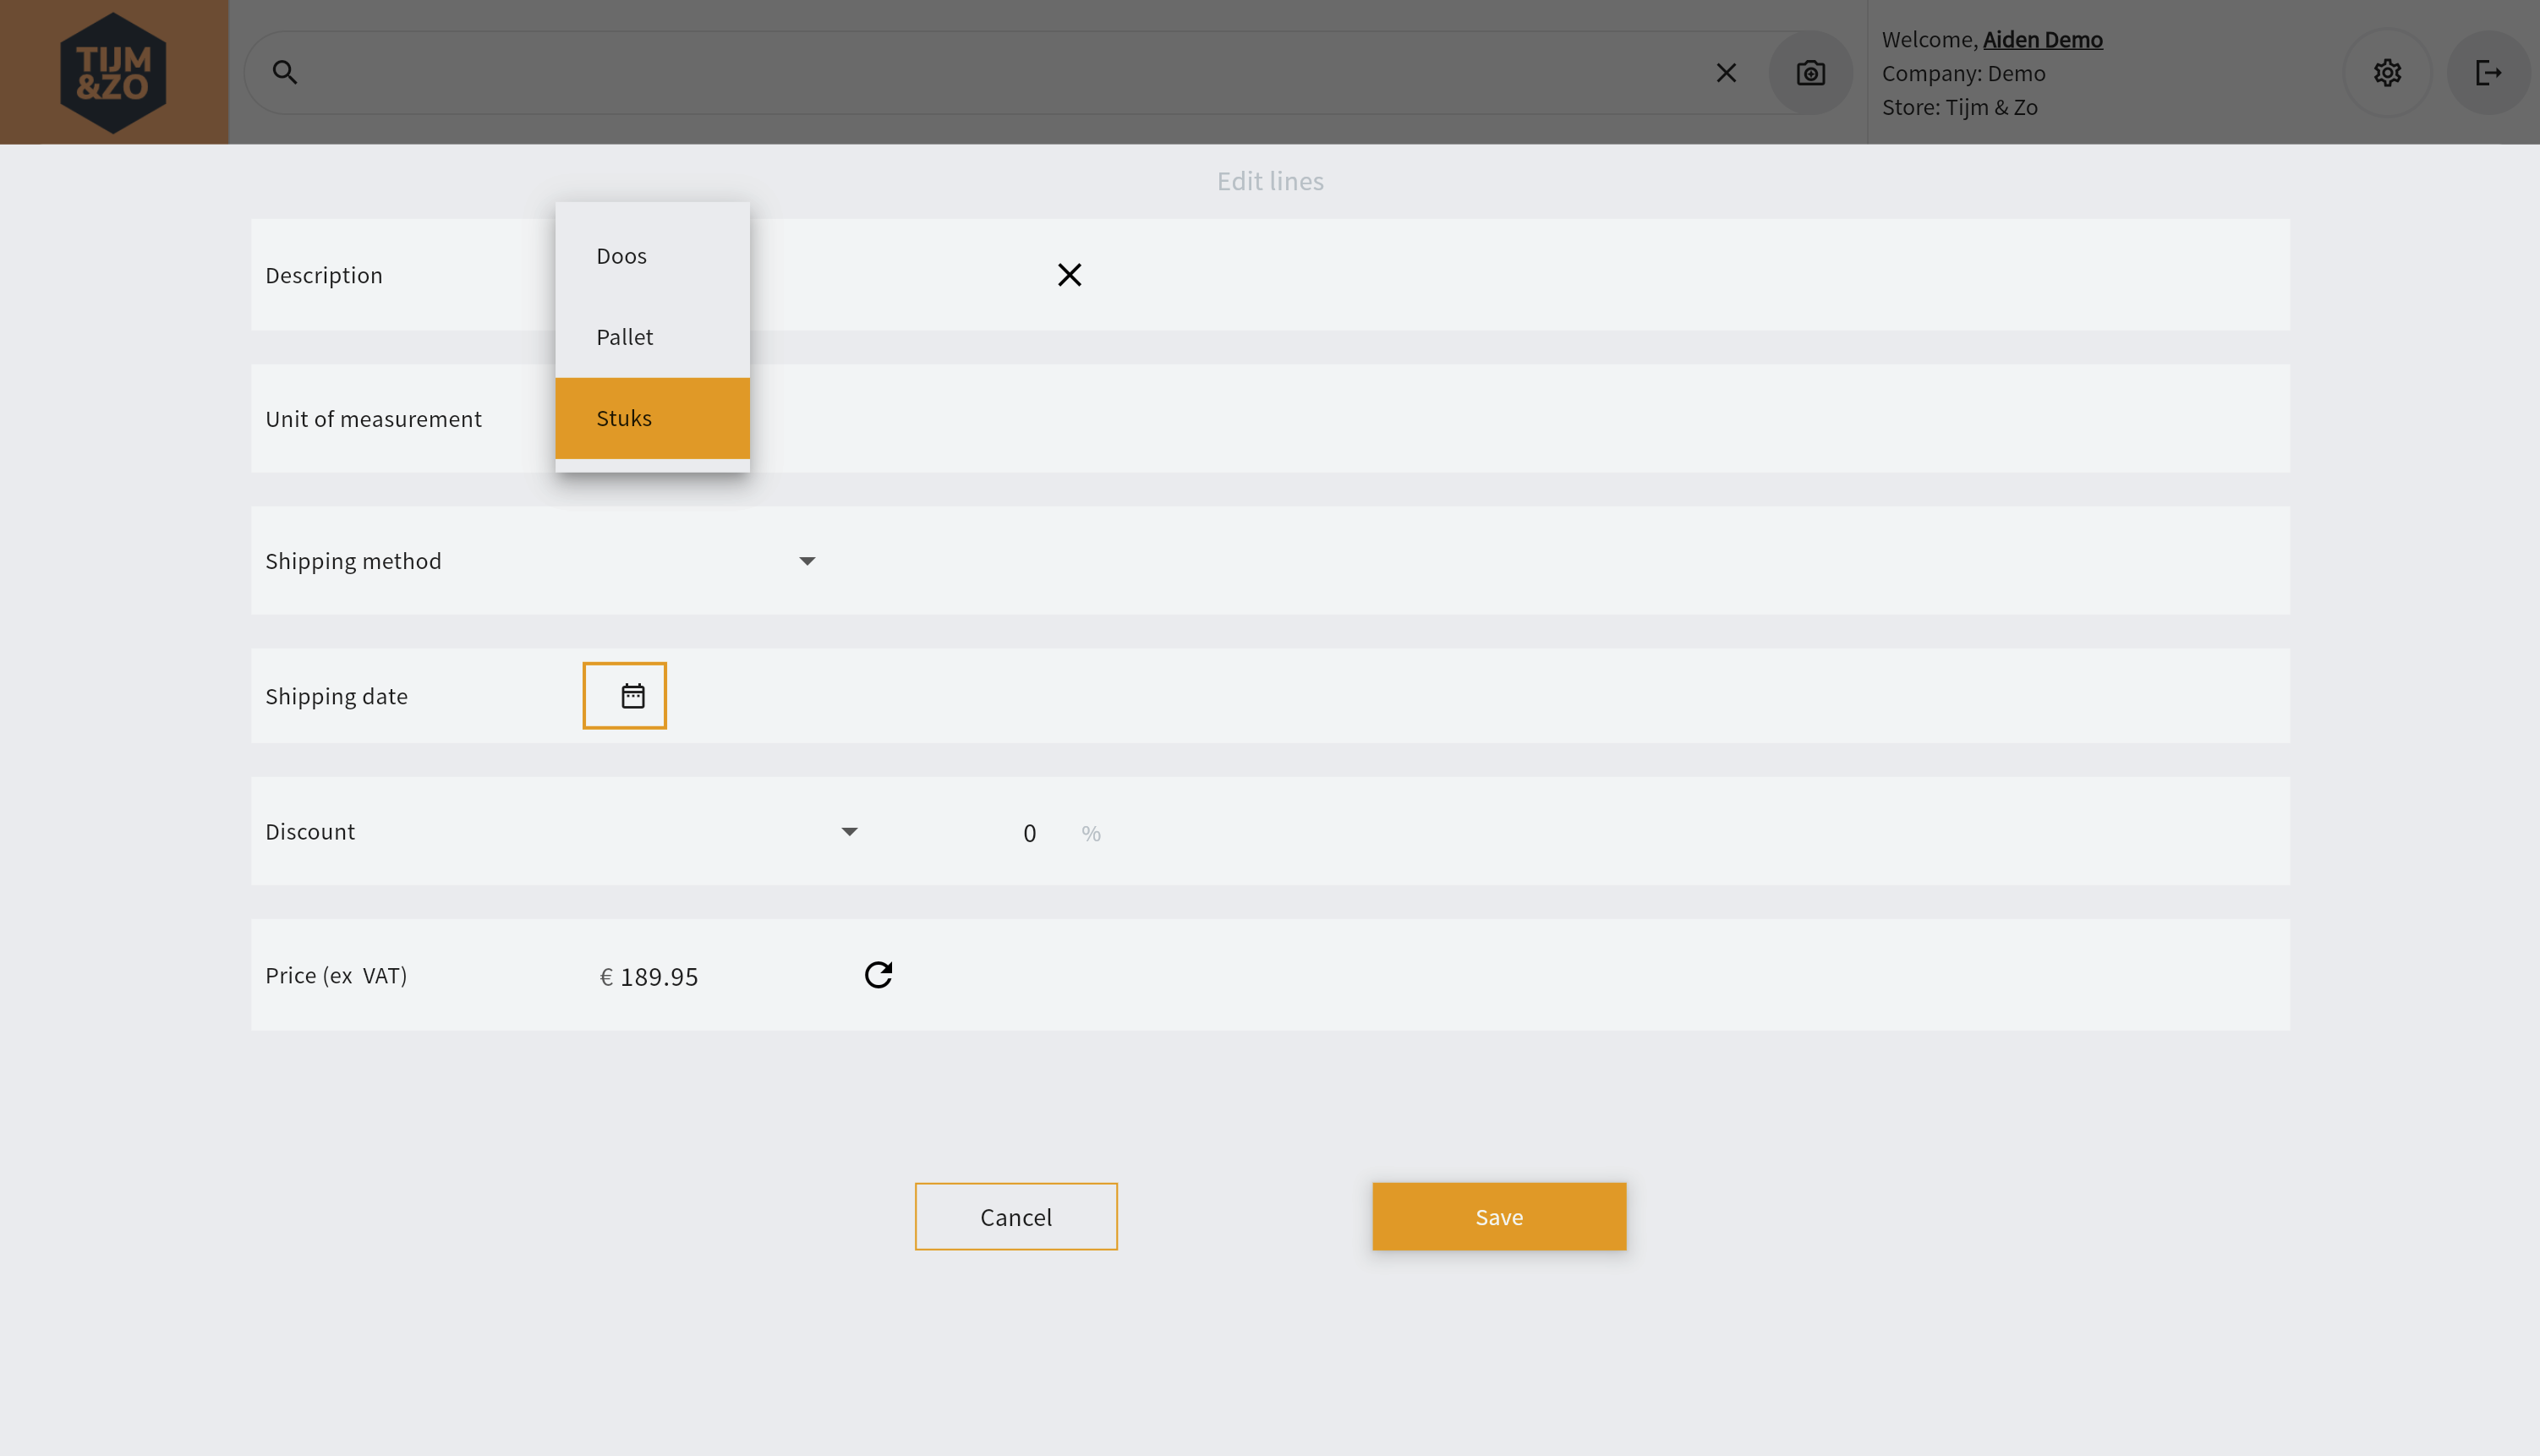Click the search magnifier icon
Screen dimensions: 2540x1456
tap(285, 72)
